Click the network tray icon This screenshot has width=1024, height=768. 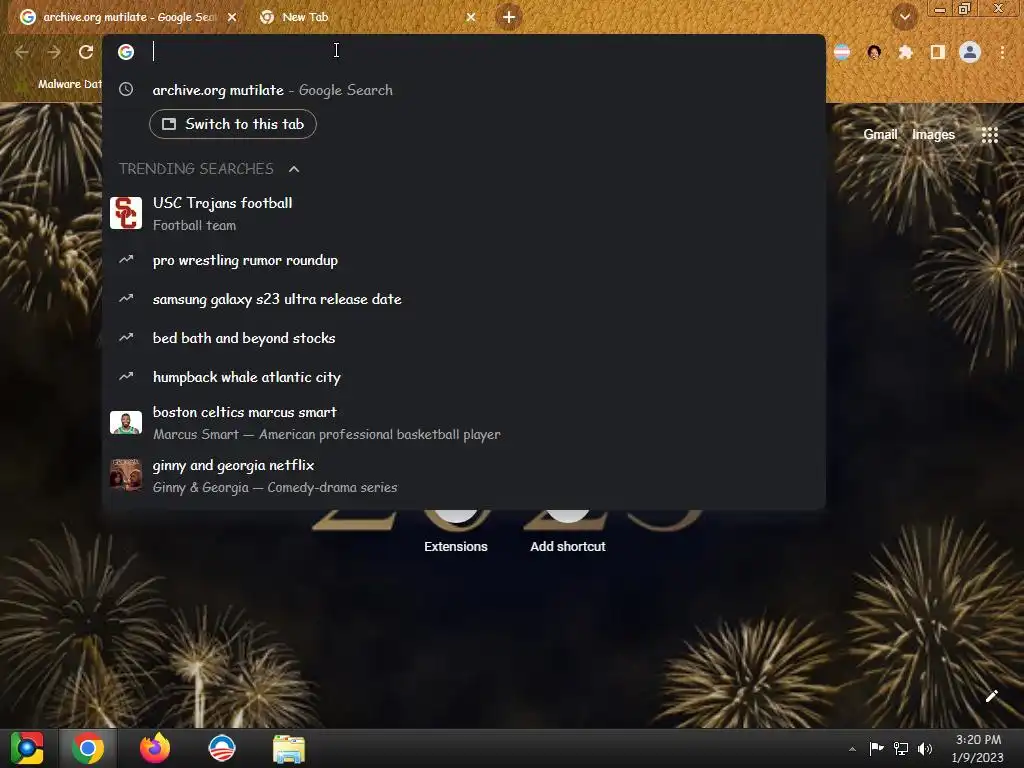click(x=901, y=749)
